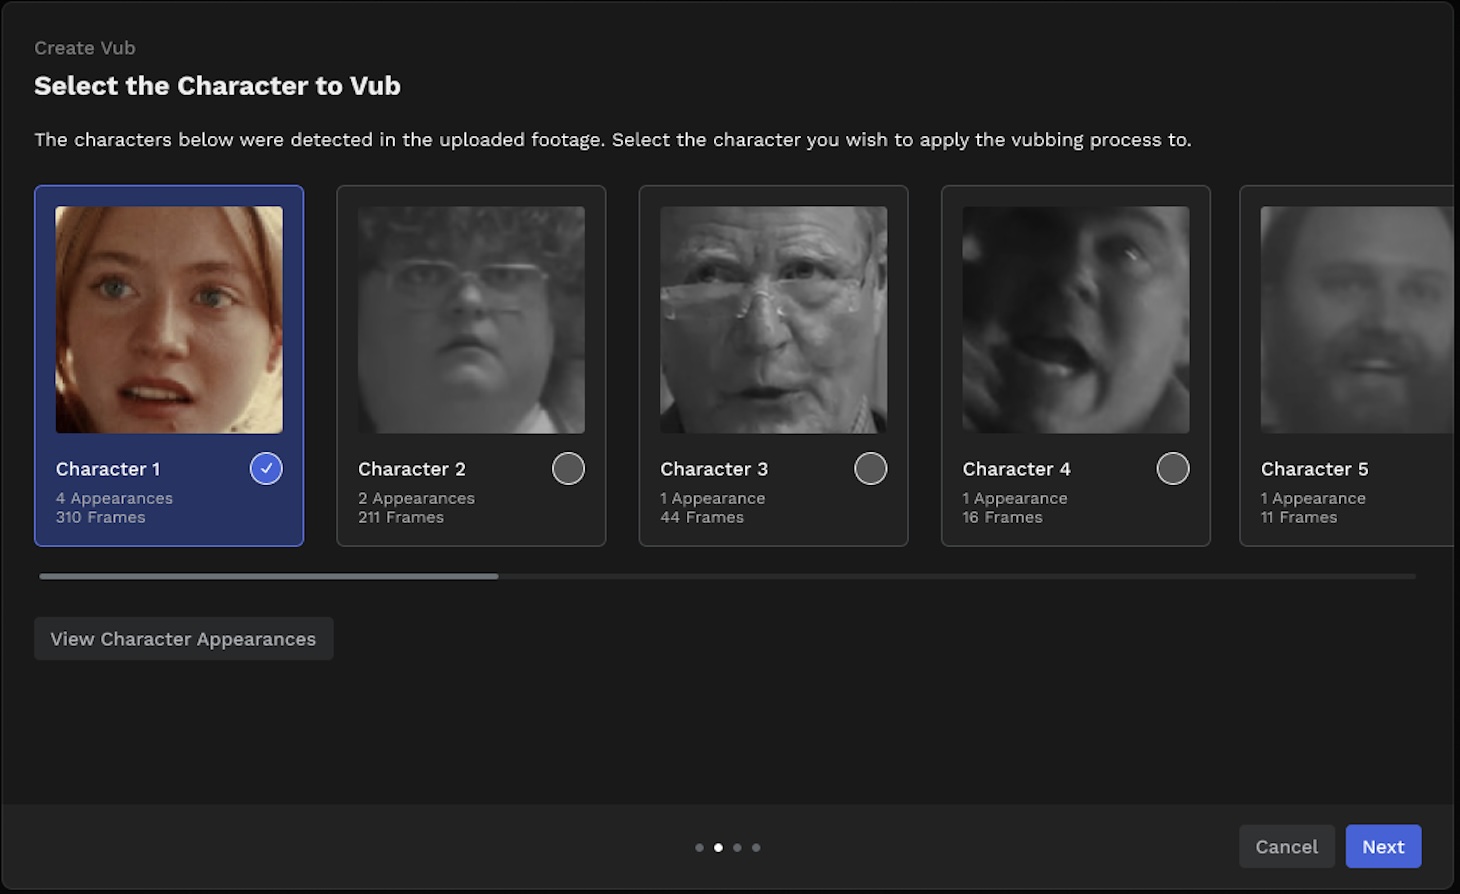Click '4 Appearances' under Character 1

click(x=114, y=498)
